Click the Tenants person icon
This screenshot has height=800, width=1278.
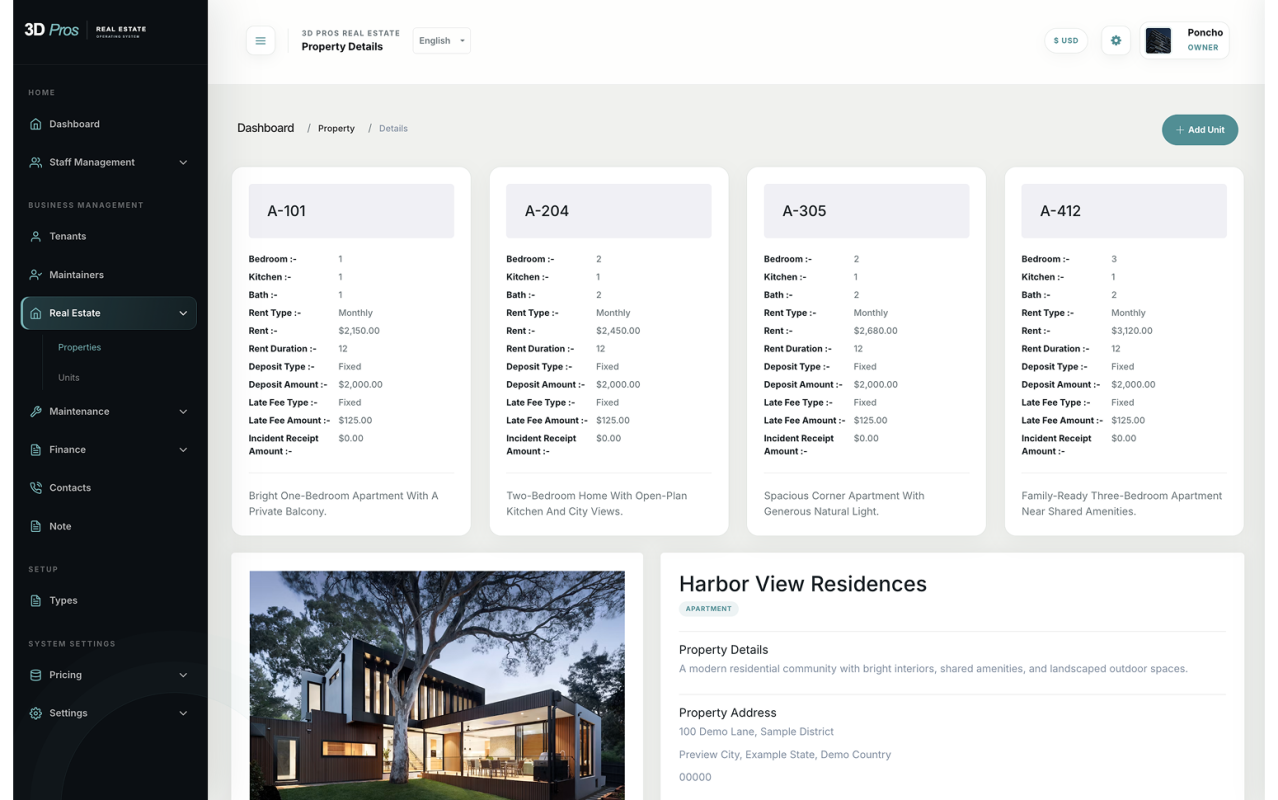36,236
